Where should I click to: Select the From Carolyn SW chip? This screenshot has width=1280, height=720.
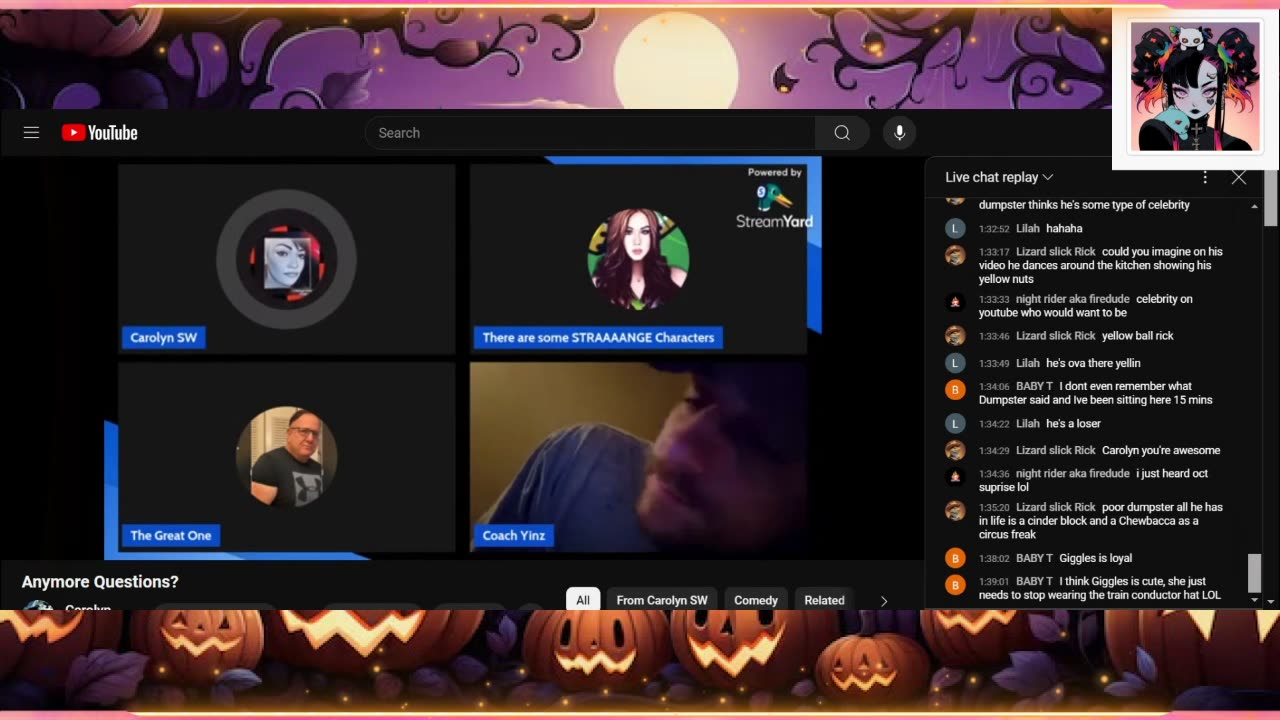coord(662,600)
